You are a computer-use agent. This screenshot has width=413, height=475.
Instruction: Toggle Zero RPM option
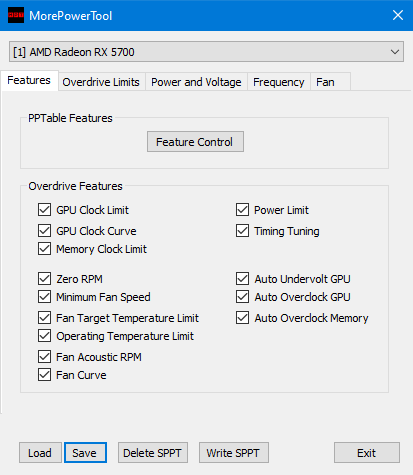click(44, 279)
